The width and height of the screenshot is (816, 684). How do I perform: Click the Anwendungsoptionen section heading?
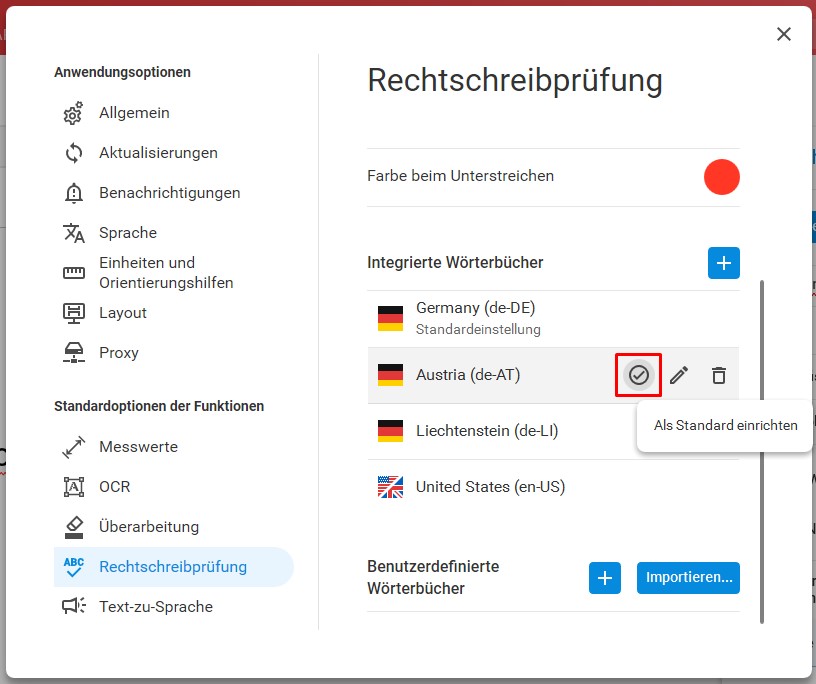(x=122, y=72)
